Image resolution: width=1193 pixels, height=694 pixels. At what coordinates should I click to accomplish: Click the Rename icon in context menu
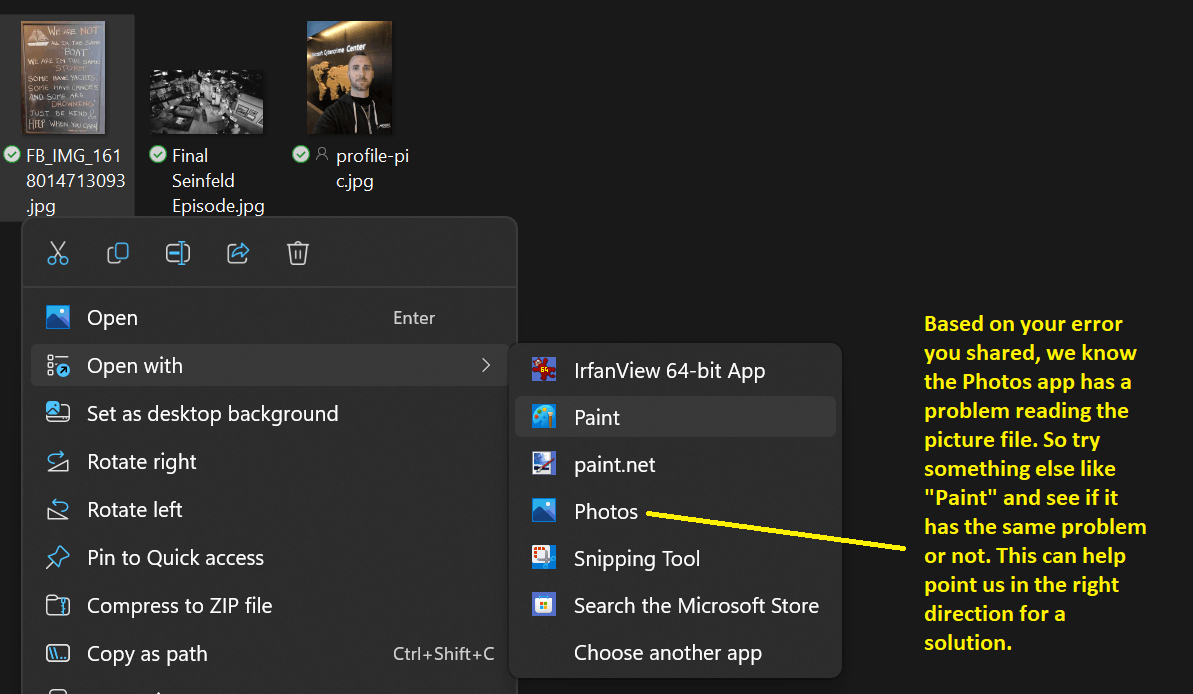tap(178, 253)
